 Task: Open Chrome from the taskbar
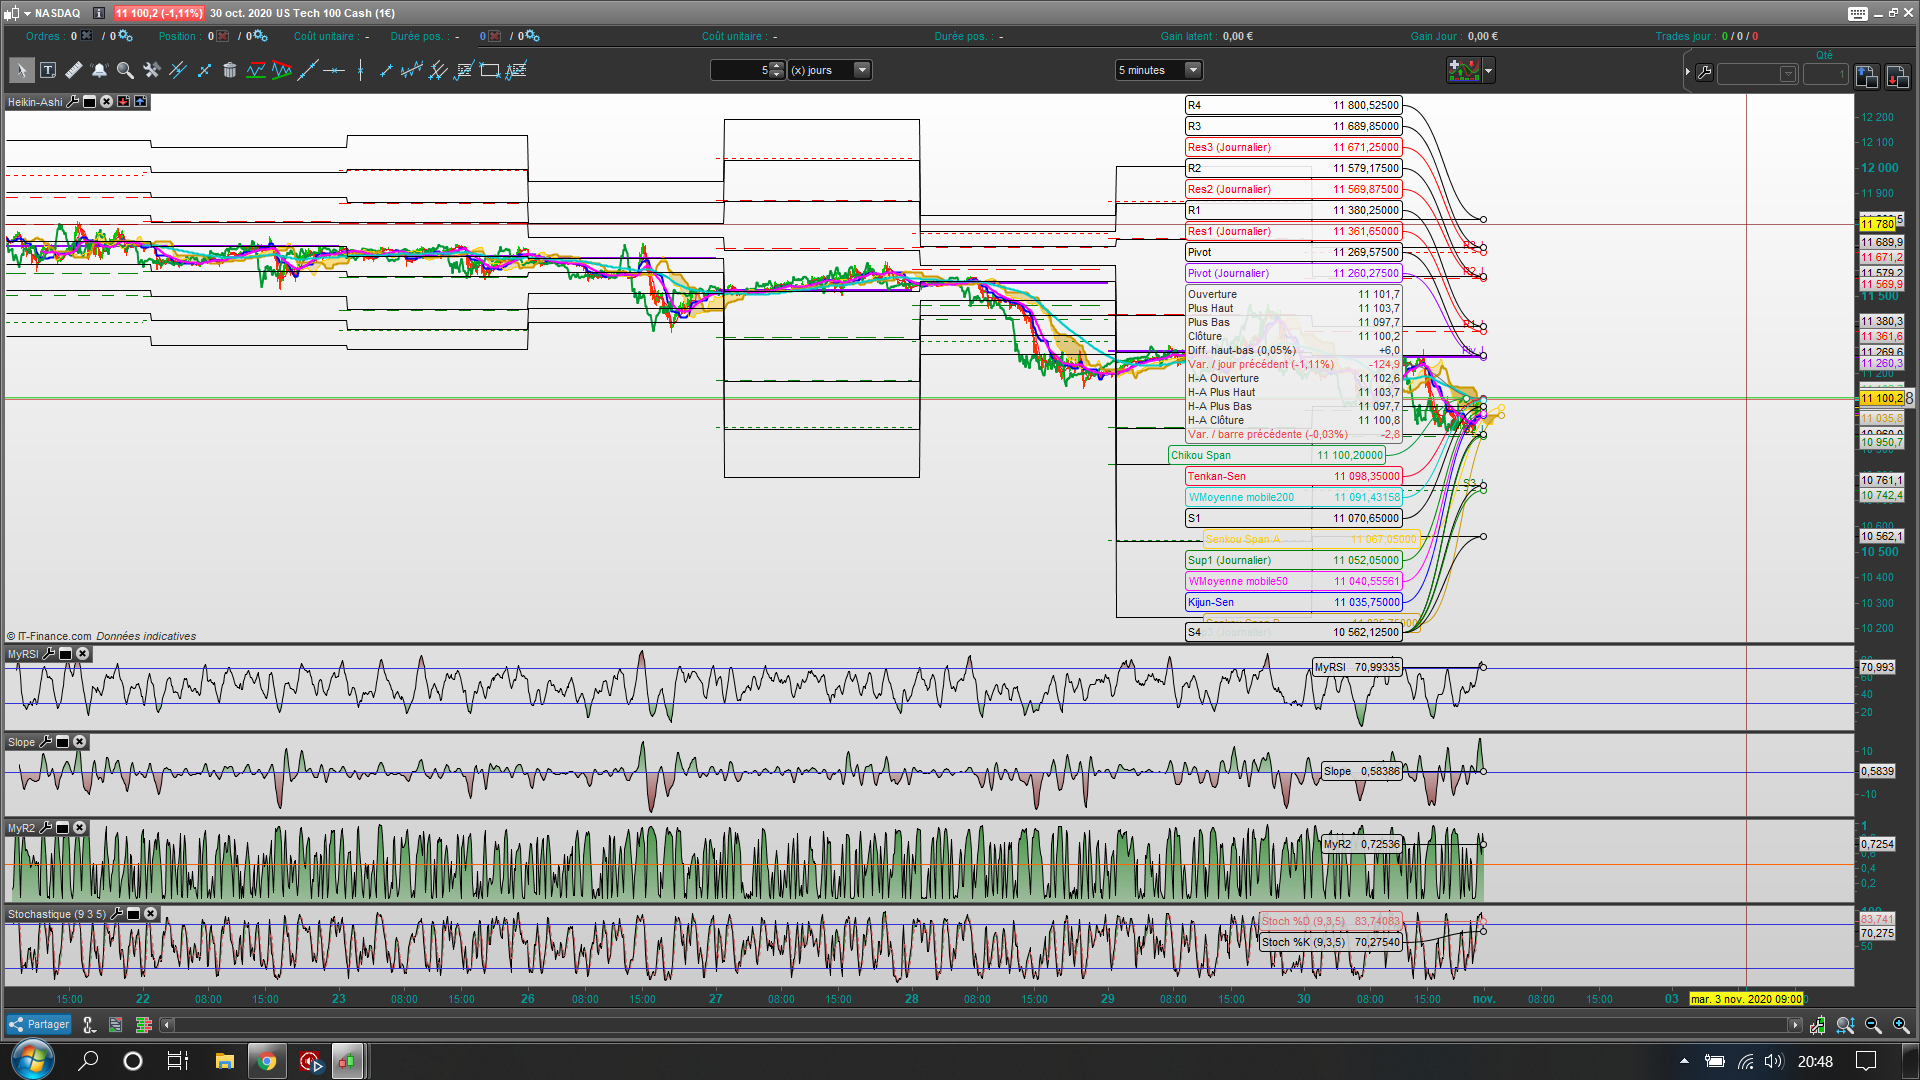tap(266, 1061)
